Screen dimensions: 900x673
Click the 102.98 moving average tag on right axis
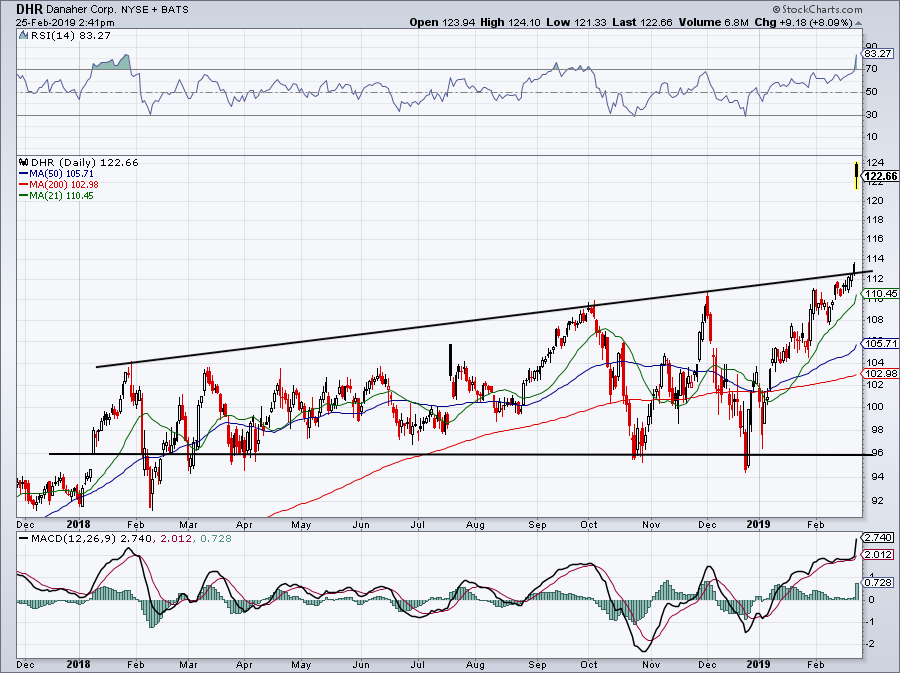tap(881, 374)
